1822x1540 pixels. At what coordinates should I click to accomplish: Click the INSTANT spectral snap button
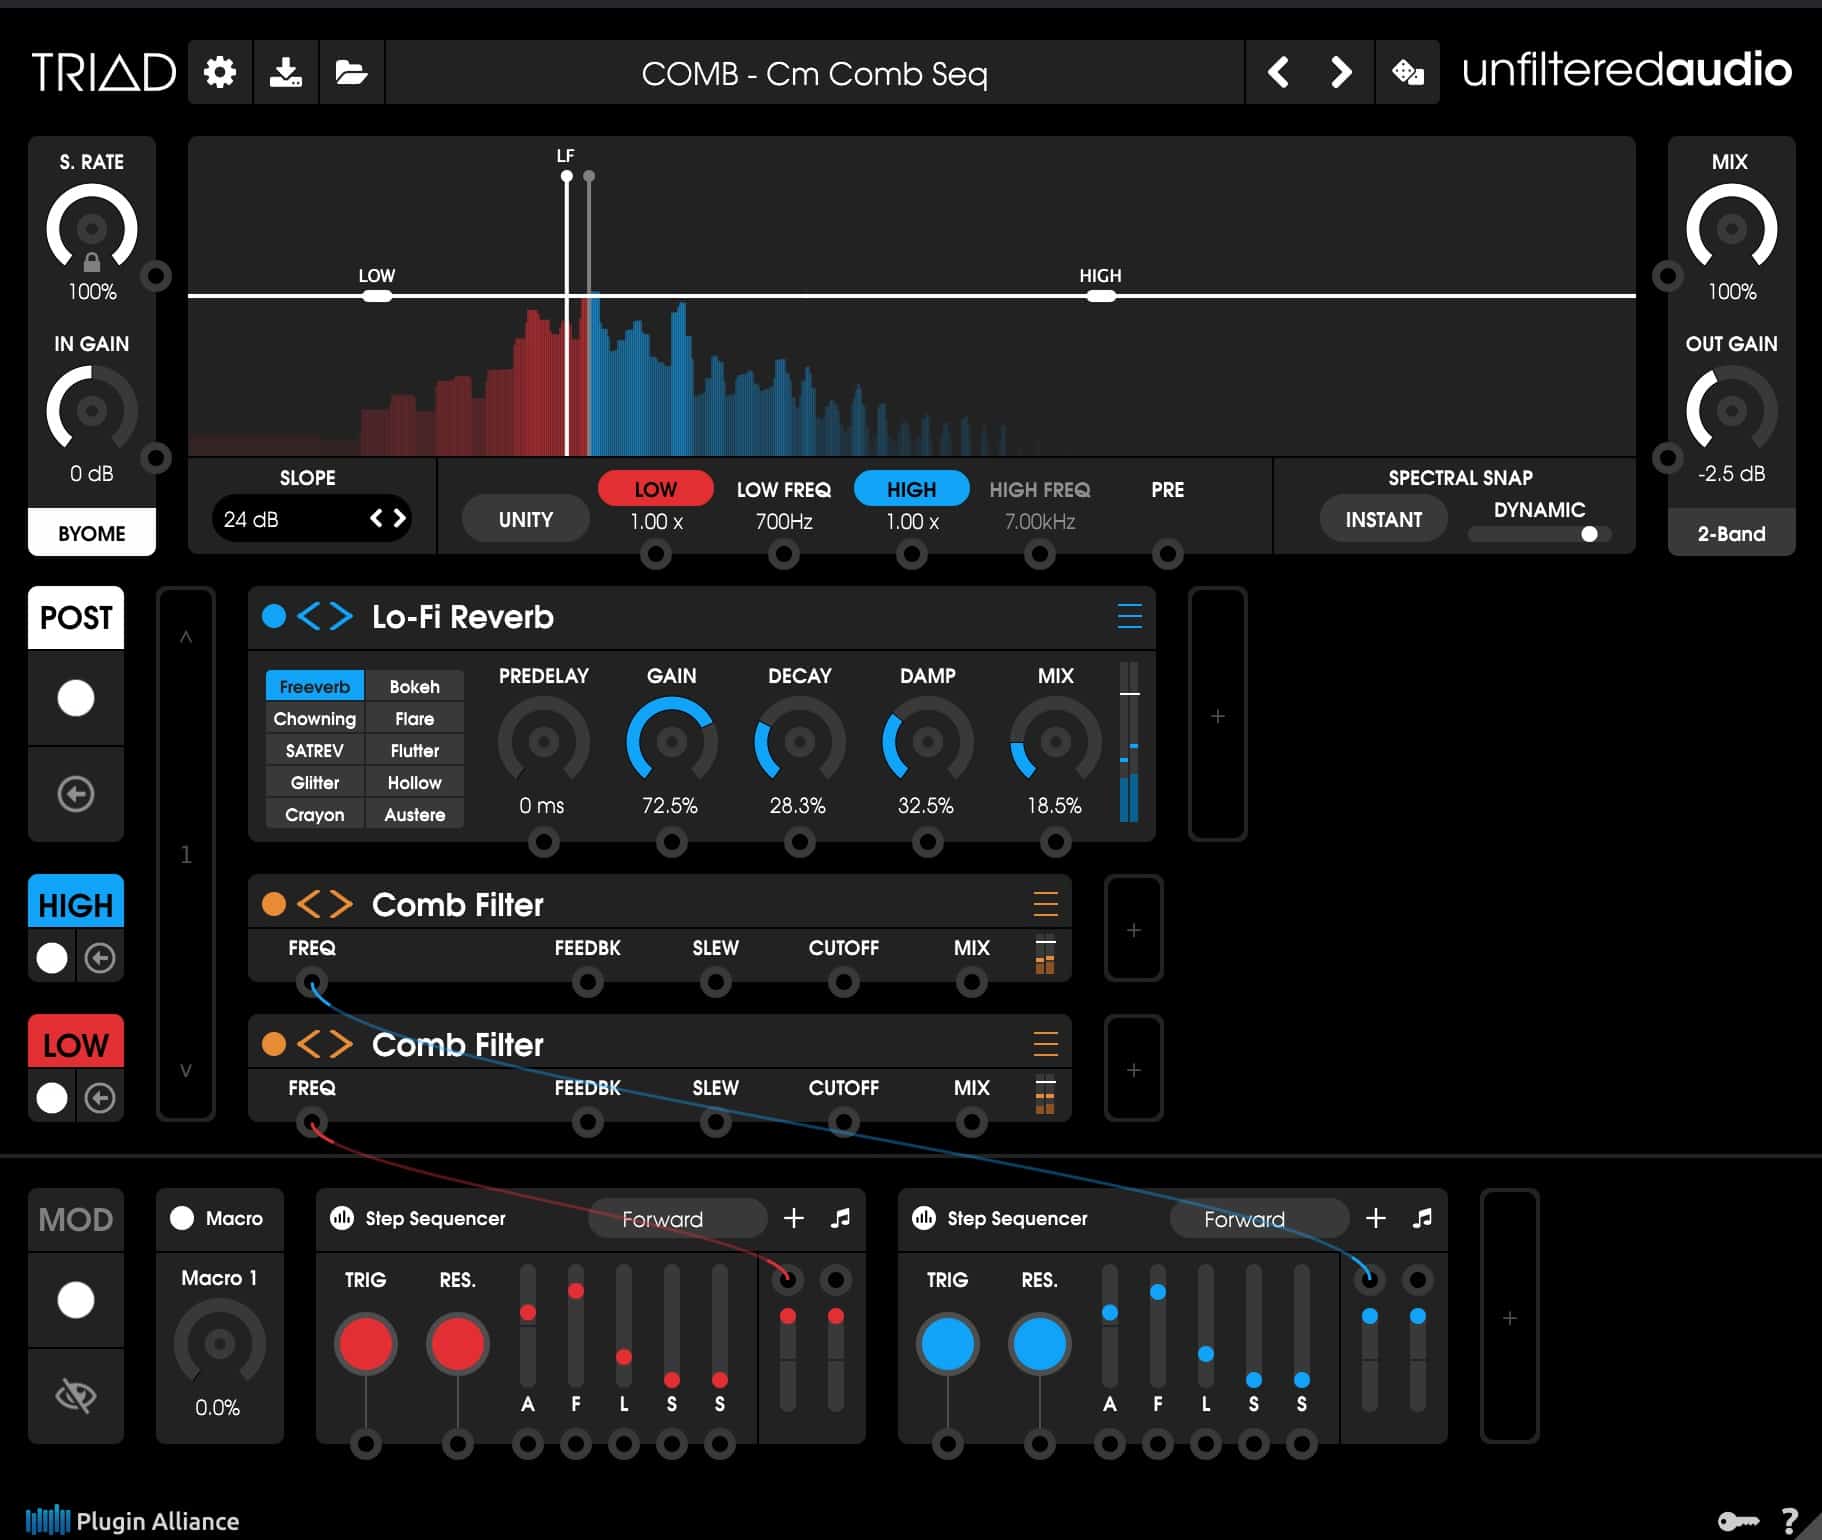tap(1383, 519)
